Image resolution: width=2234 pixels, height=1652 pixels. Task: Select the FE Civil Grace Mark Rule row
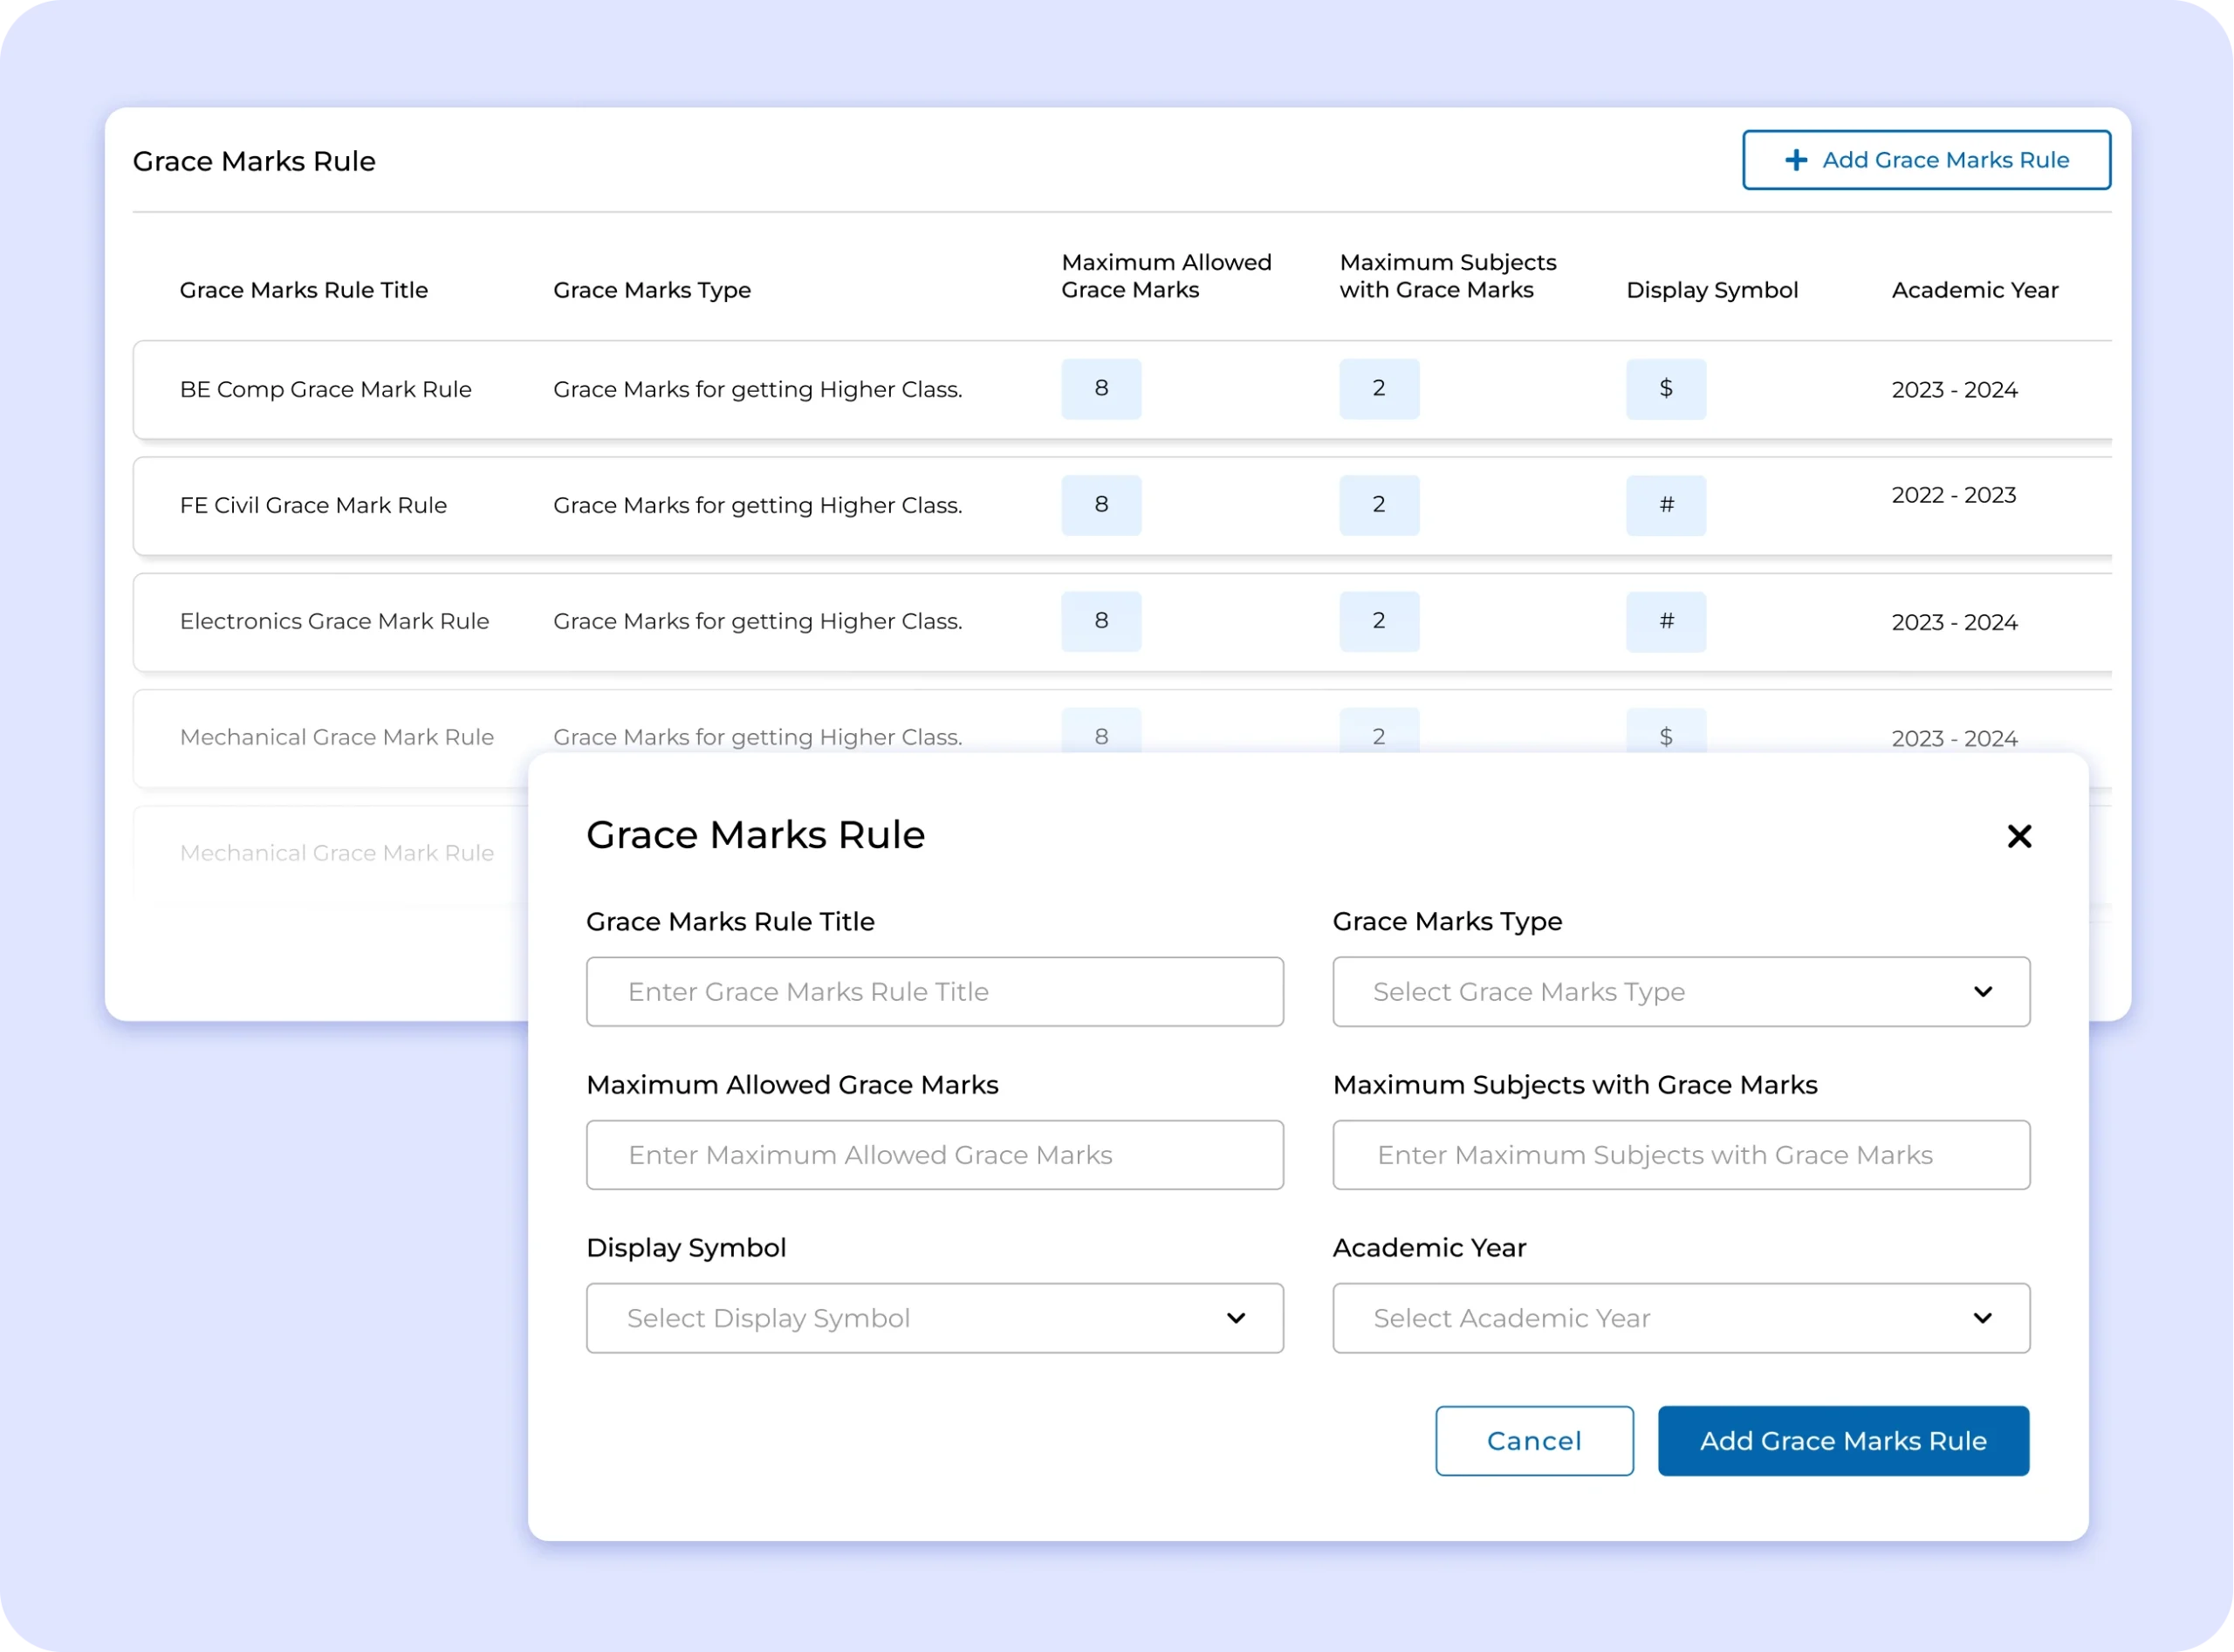313,506
